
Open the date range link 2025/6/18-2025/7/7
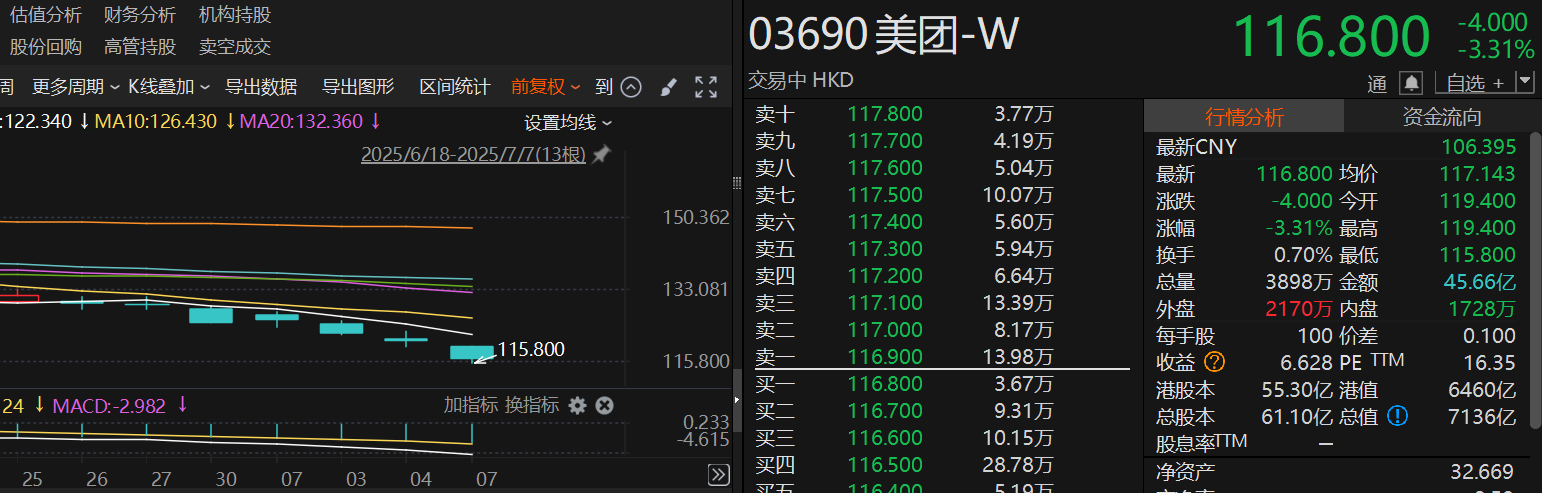click(x=473, y=156)
